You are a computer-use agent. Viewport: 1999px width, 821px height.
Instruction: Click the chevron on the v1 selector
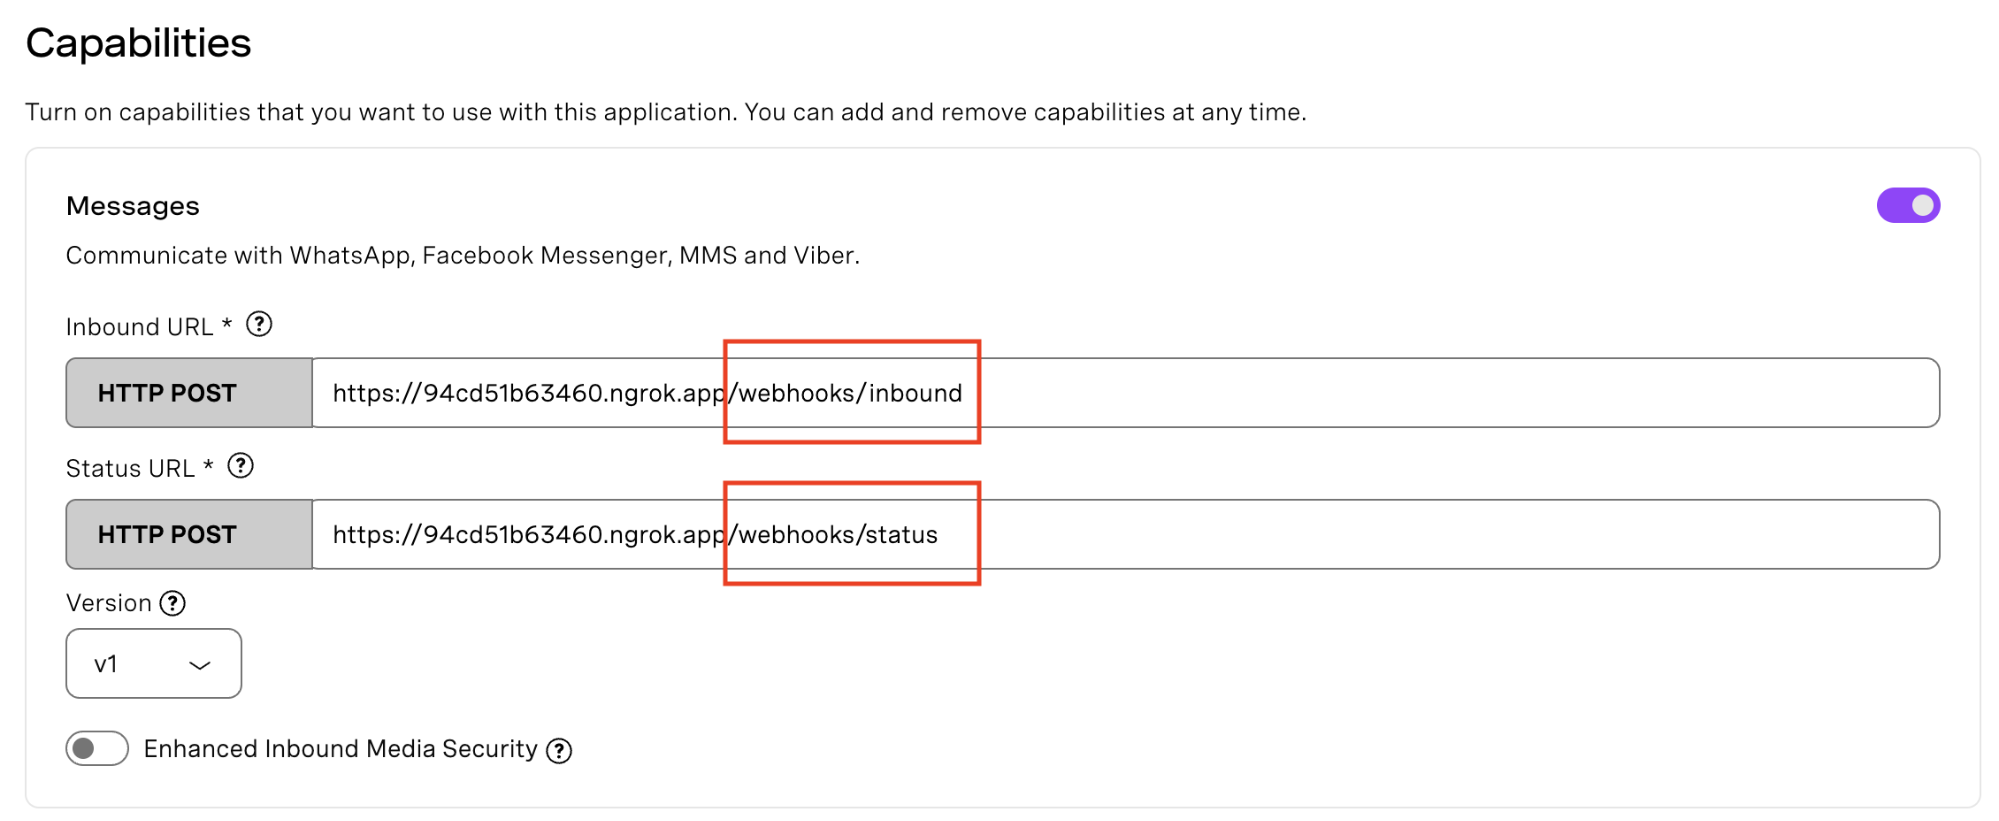point(200,663)
